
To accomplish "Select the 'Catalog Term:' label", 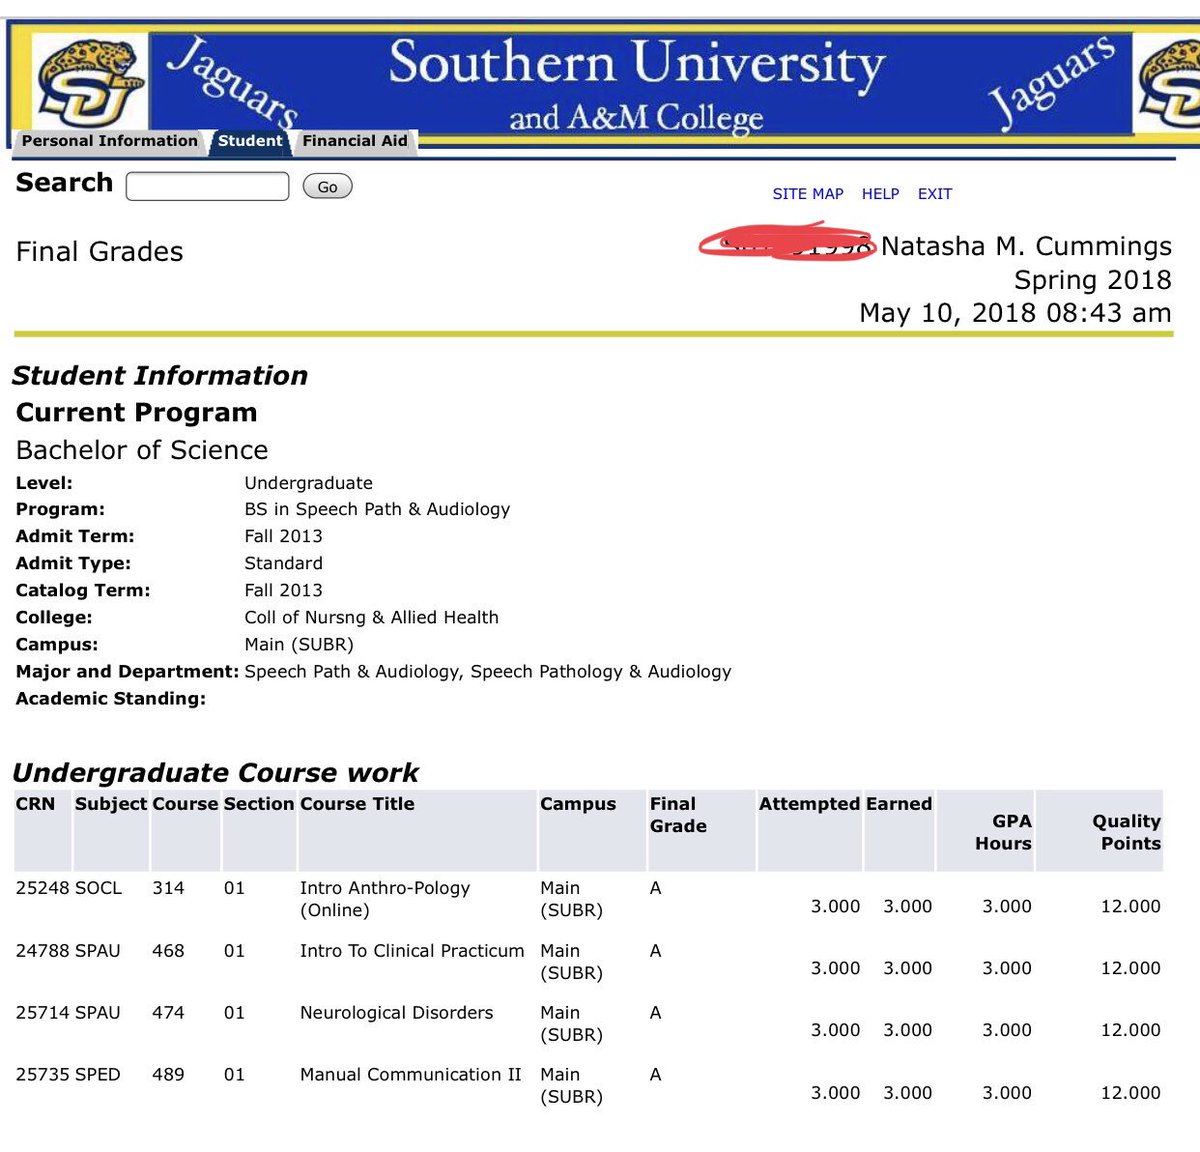I will (x=83, y=590).
